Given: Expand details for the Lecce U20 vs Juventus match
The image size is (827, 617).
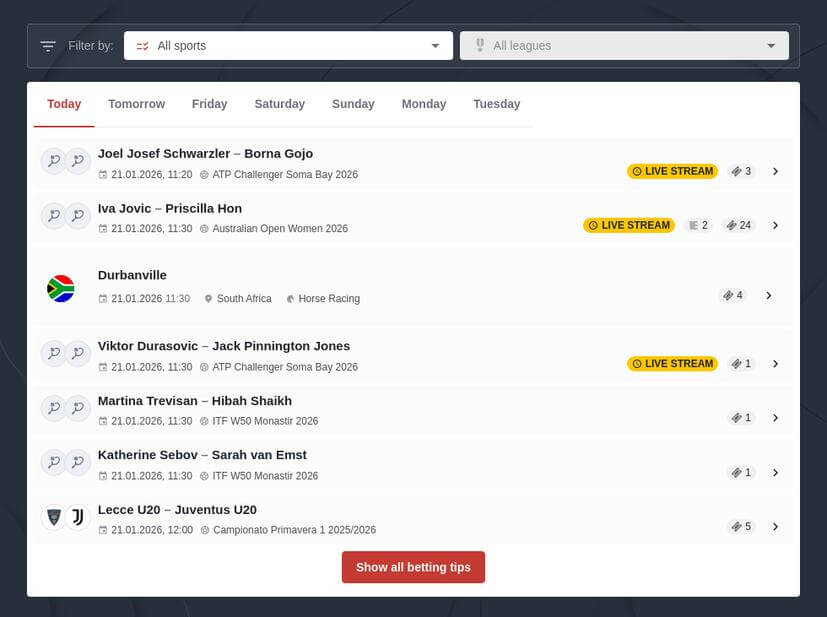Looking at the screenshot, I should (776, 526).
